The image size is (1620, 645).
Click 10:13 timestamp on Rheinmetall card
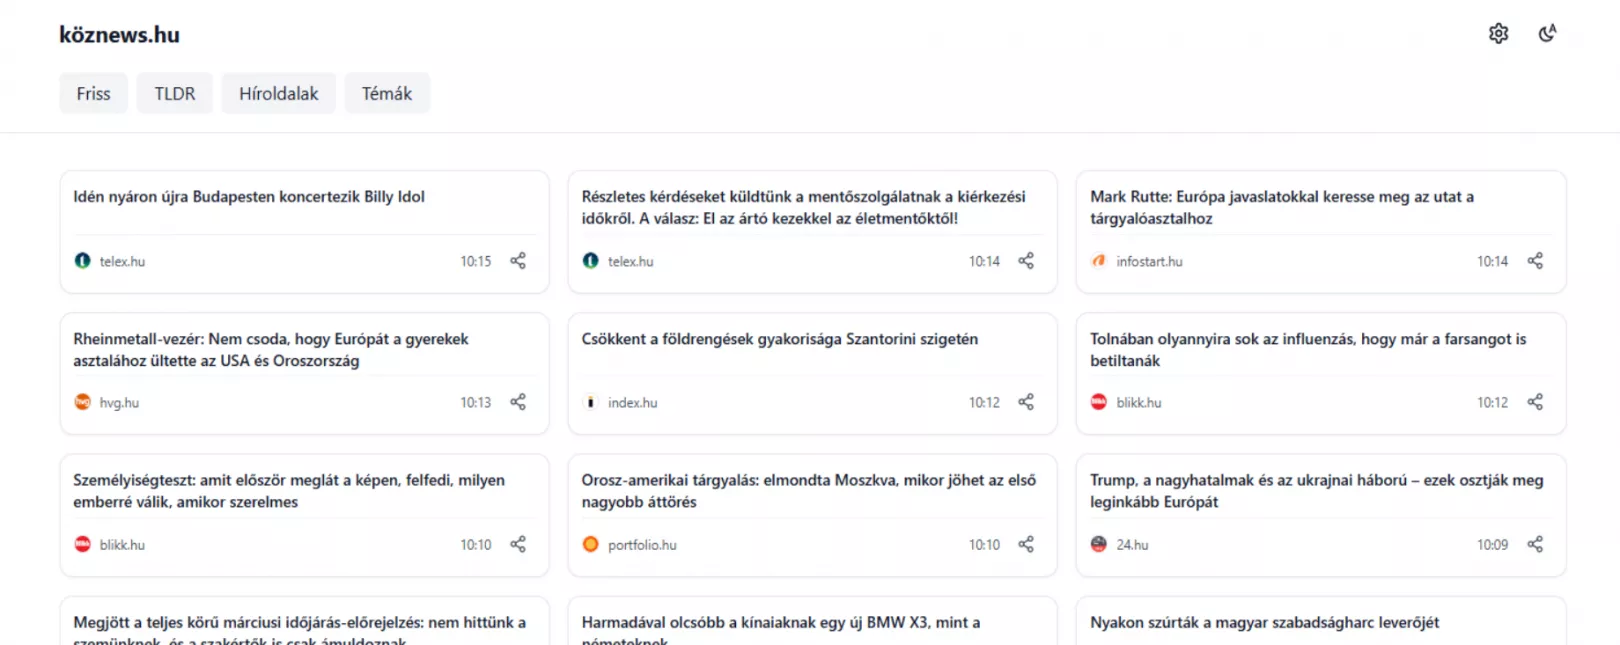[x=476, y=402]
